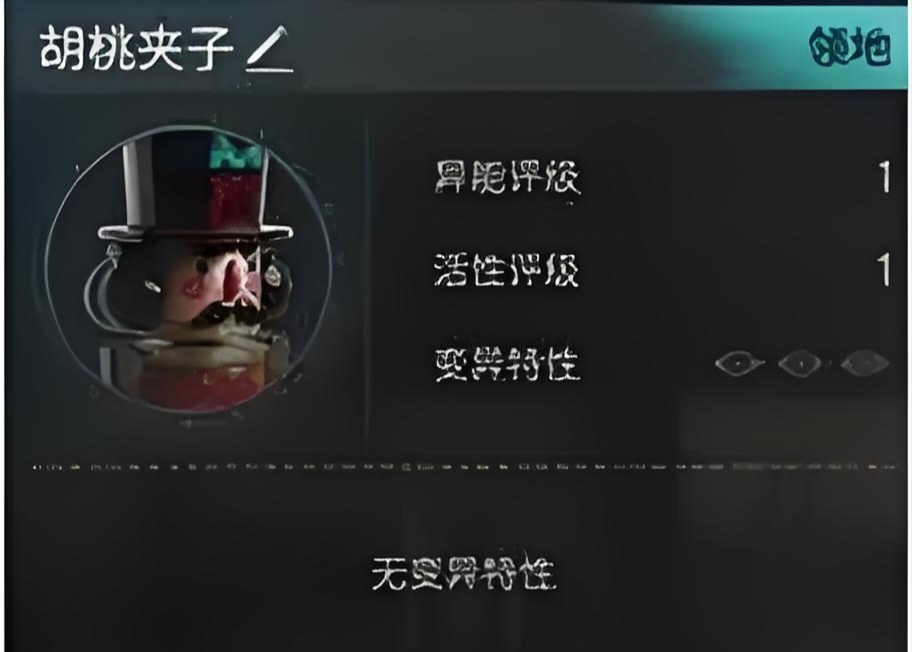This screenshot has width=912, height=652.
Task: Click the dotted divider line above description
Action: (x=464, y=466)
